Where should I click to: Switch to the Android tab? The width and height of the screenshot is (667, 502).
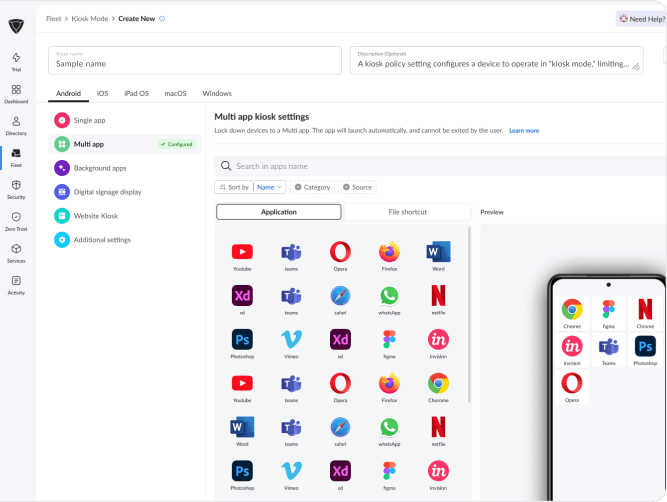(x=68, y=93)
